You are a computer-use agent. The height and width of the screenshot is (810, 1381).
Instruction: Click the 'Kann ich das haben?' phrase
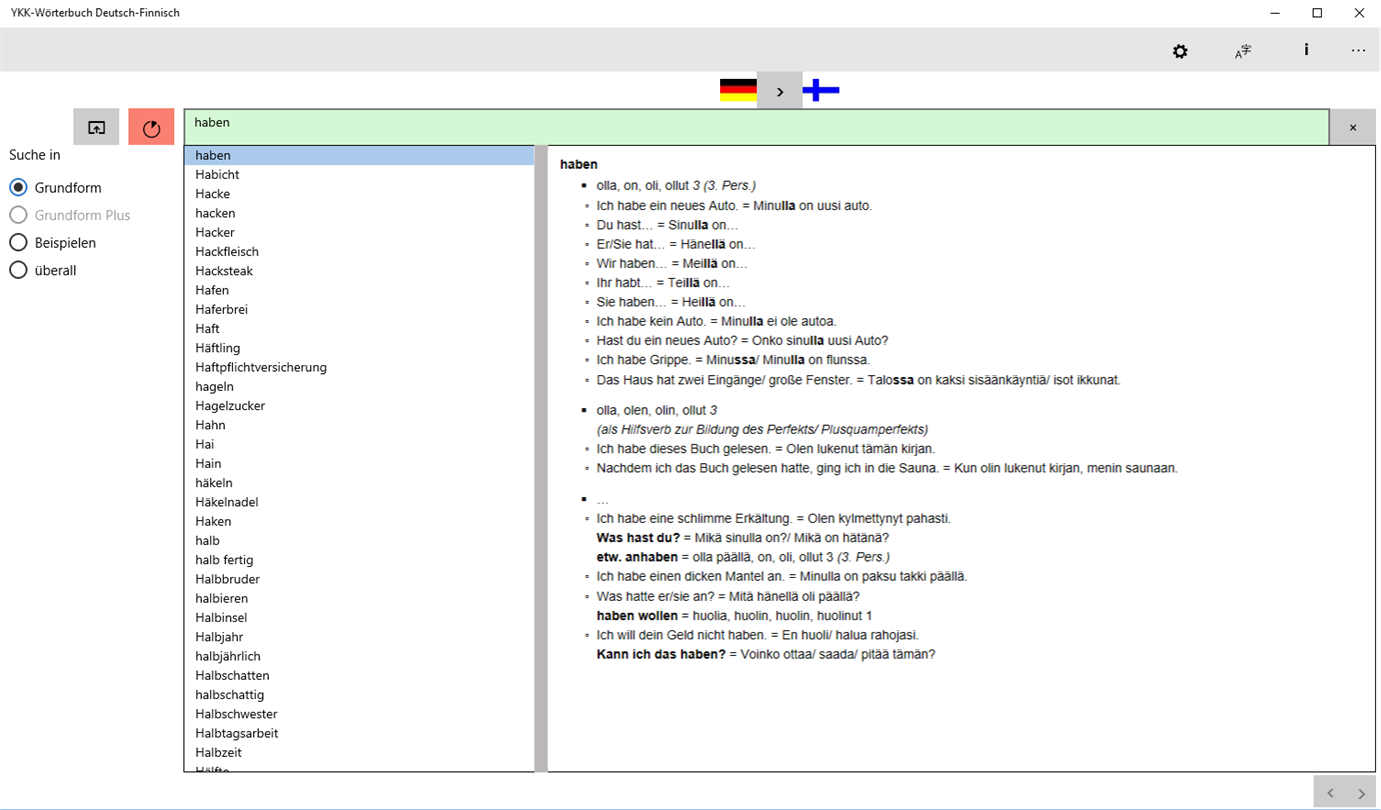tap(661, 655)
